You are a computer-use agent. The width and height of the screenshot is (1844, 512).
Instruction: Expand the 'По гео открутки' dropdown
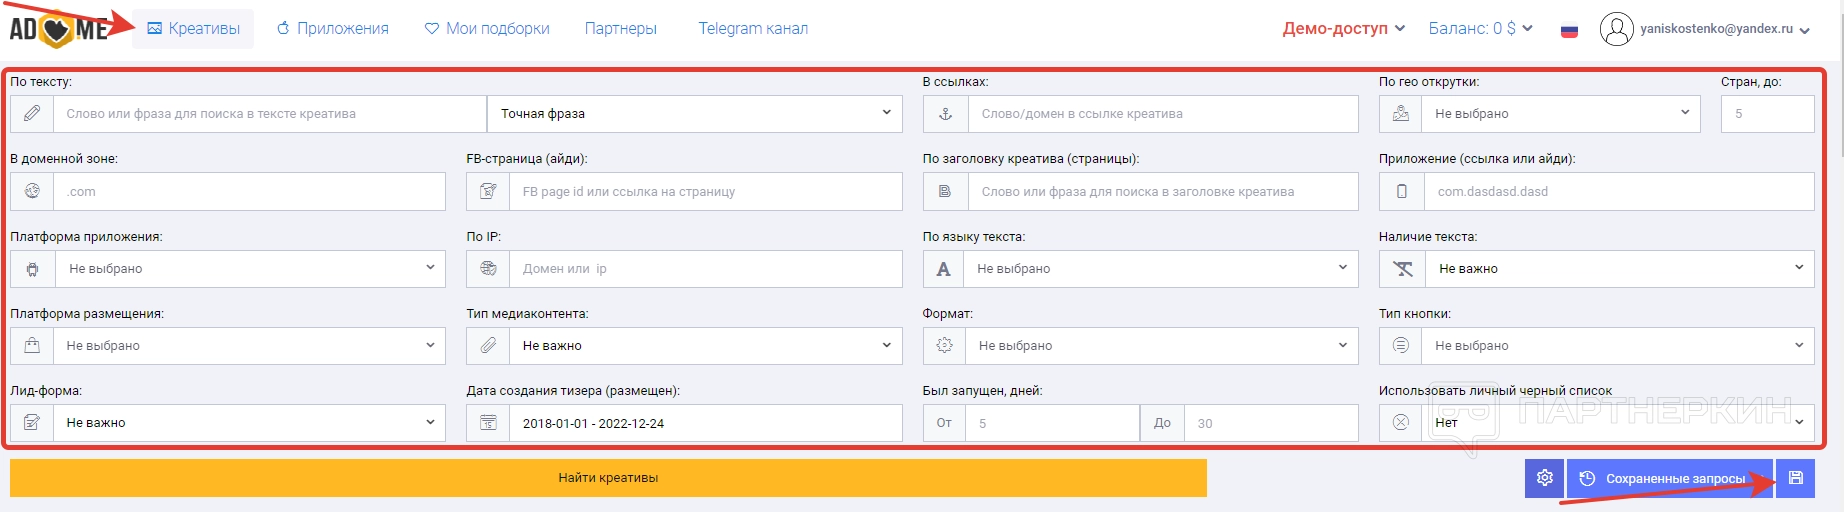coord(1560,114)
